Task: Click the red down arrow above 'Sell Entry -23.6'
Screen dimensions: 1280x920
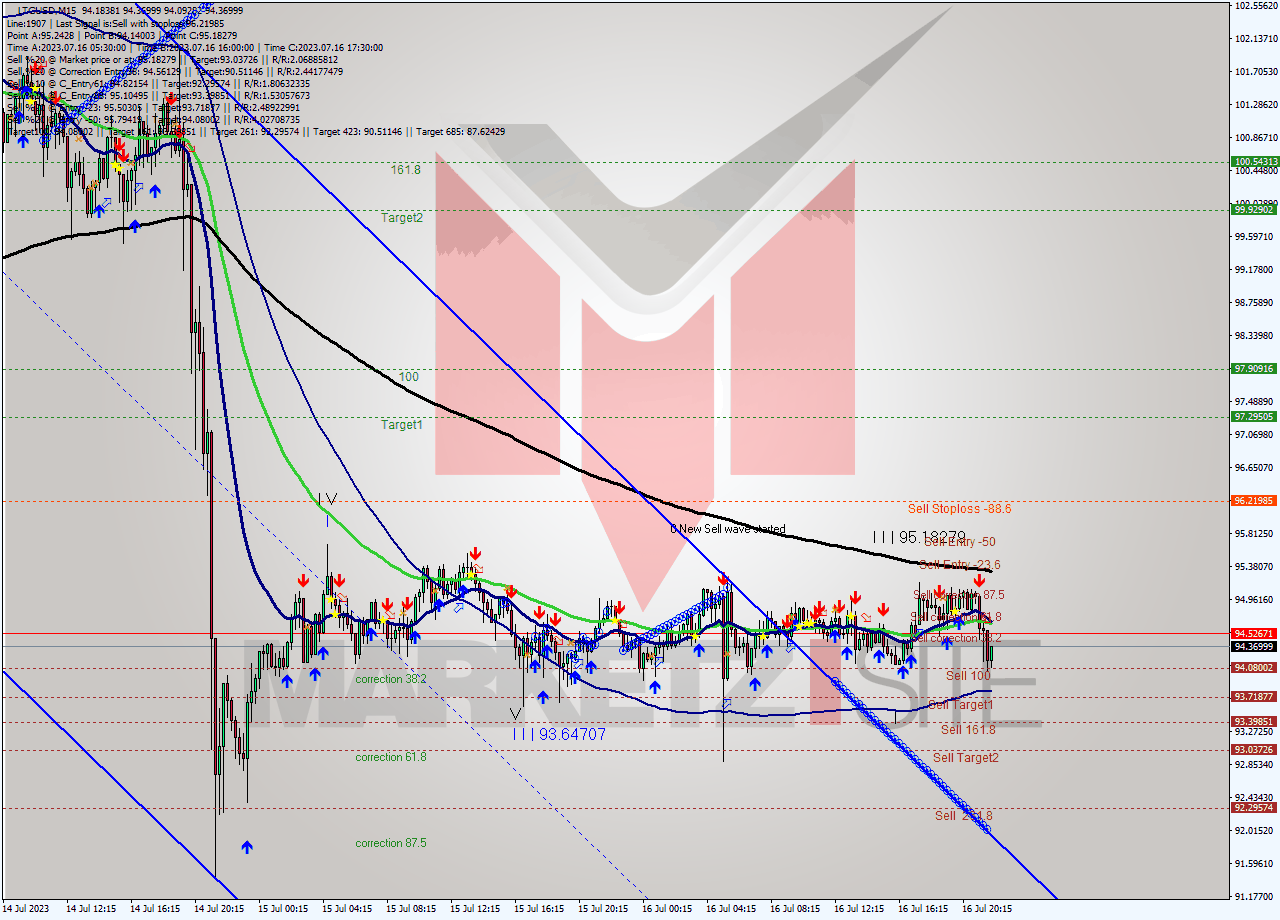Action: [x=979, y=580]
